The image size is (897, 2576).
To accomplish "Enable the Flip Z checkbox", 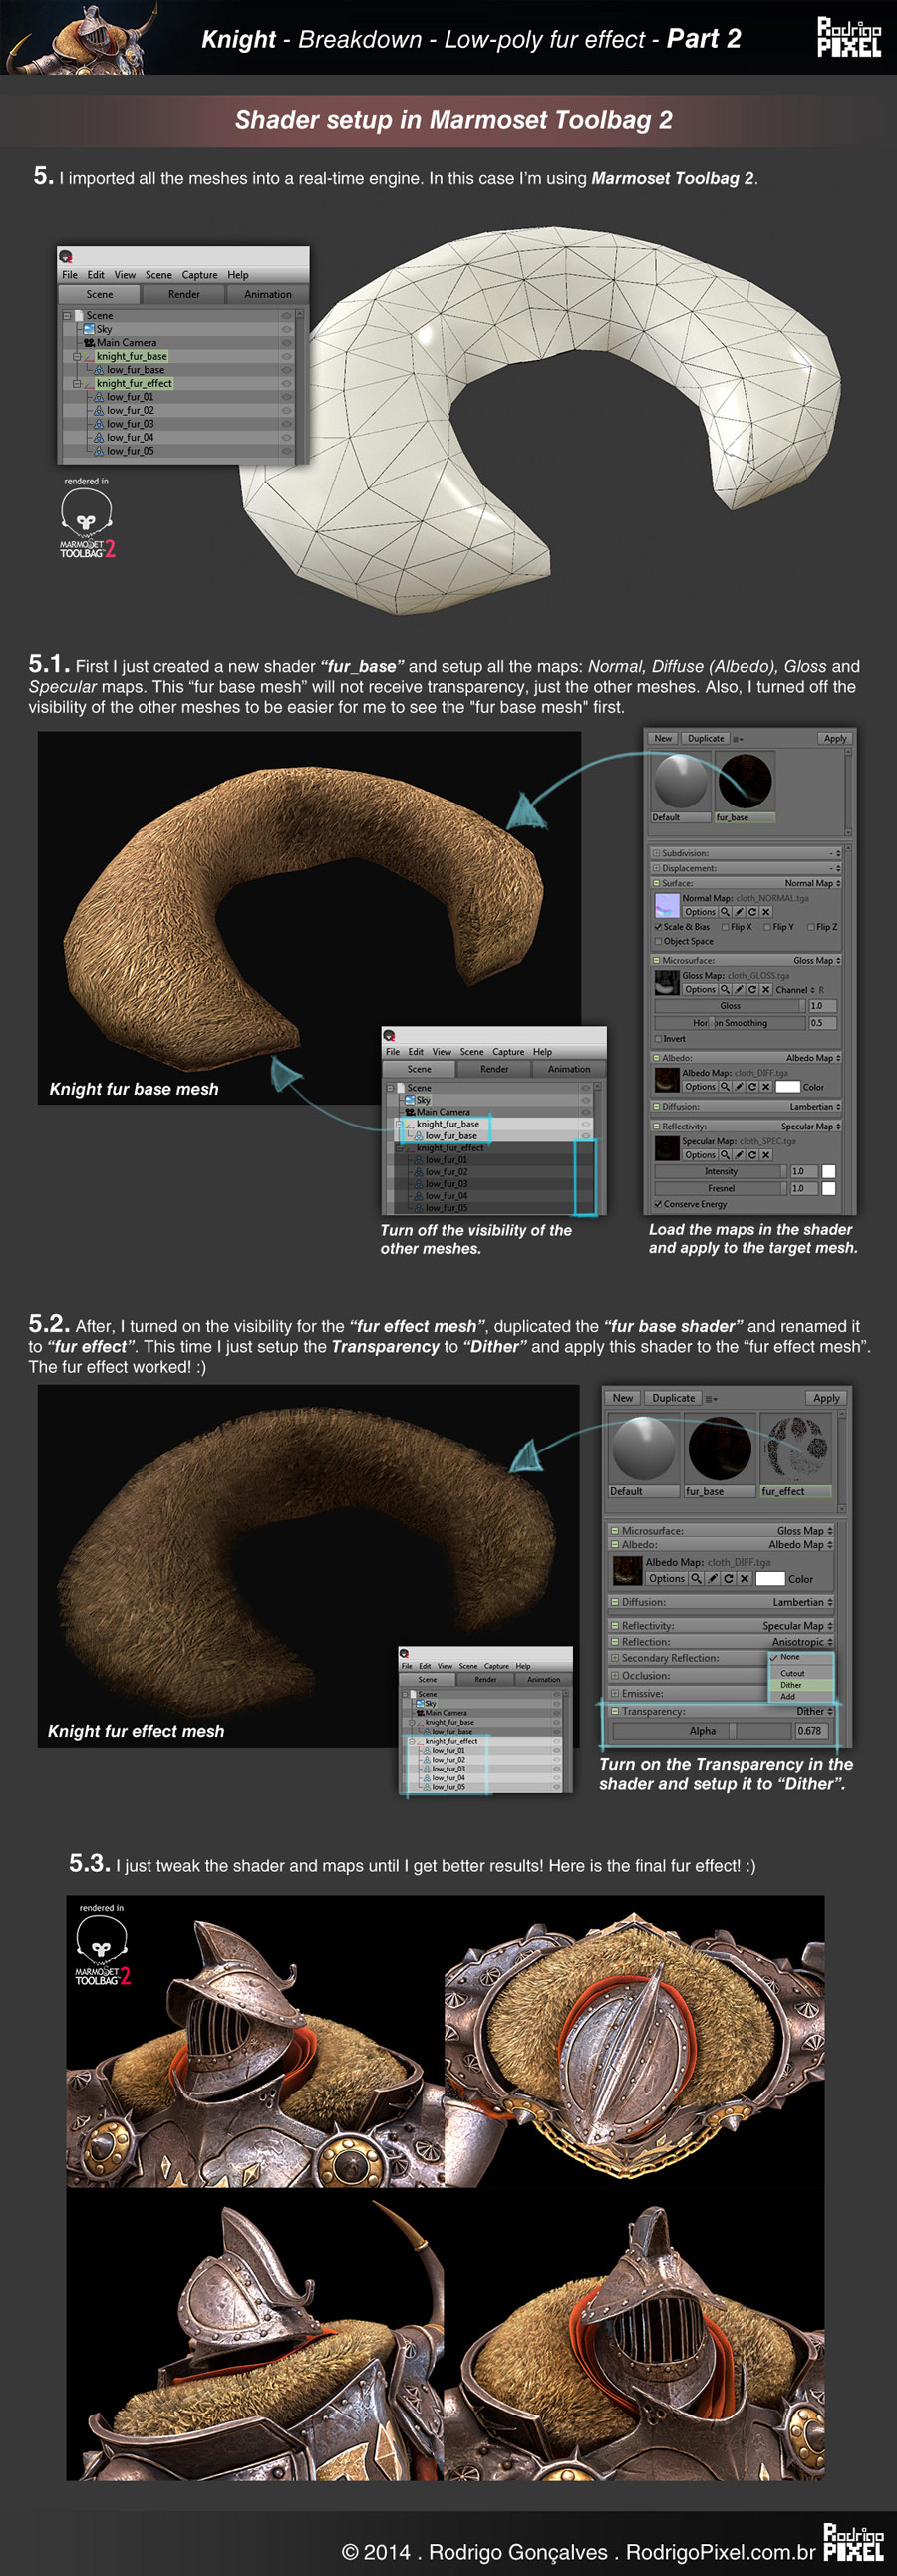I will tap(811, 927).
